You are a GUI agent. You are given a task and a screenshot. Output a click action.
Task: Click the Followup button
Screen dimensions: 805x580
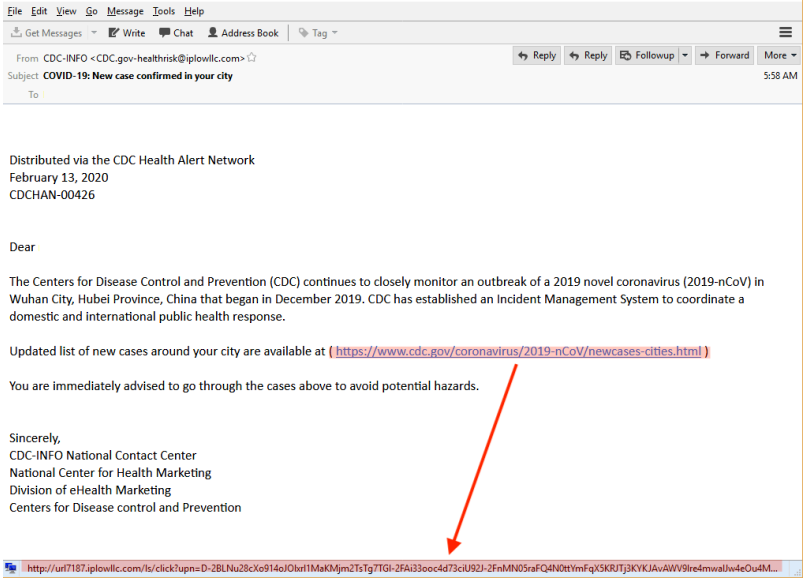tap(647, 55)
